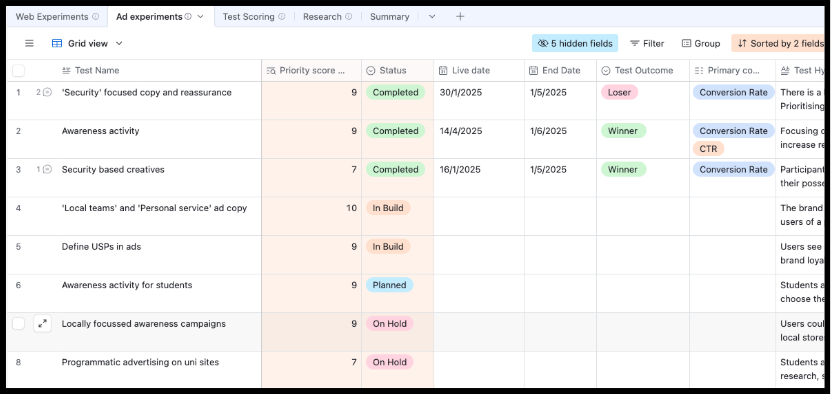Image resolution: width=834 pixels, height=394 pixels.
Task: Select the 'Security' focused copy and reassurance cell
Action: coord(160,100)
